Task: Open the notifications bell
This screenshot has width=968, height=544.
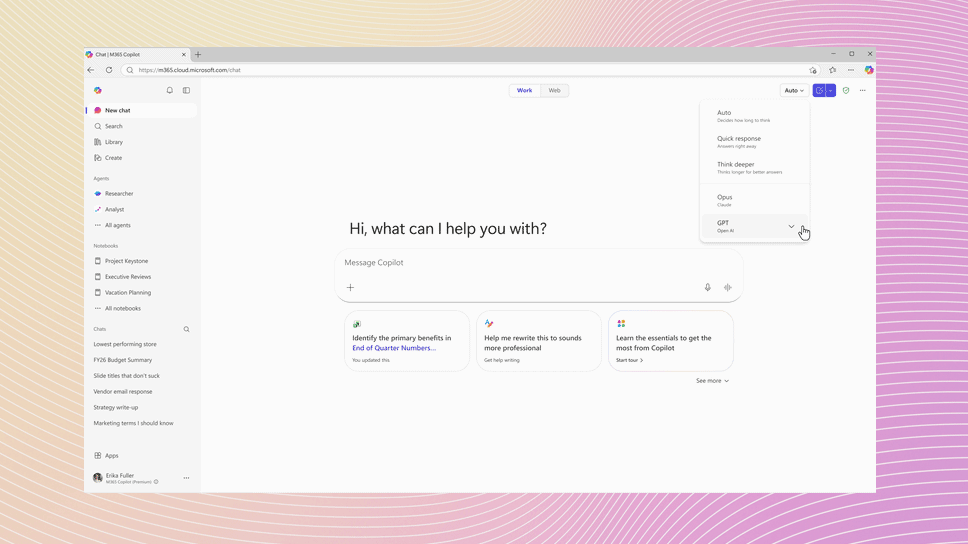Action: pos(170,90)
